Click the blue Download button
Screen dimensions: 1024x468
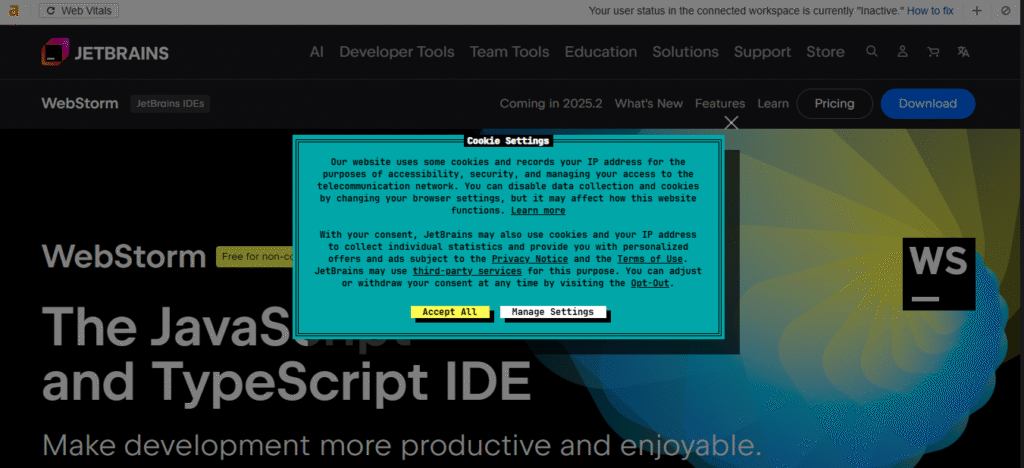click(x=928, y=104)
